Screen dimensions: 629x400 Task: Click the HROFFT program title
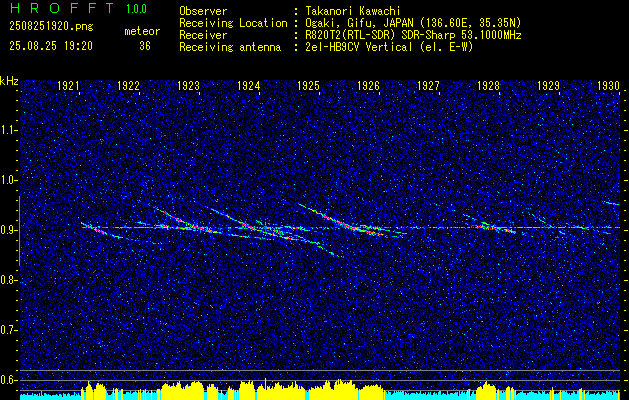coord(62,8)
